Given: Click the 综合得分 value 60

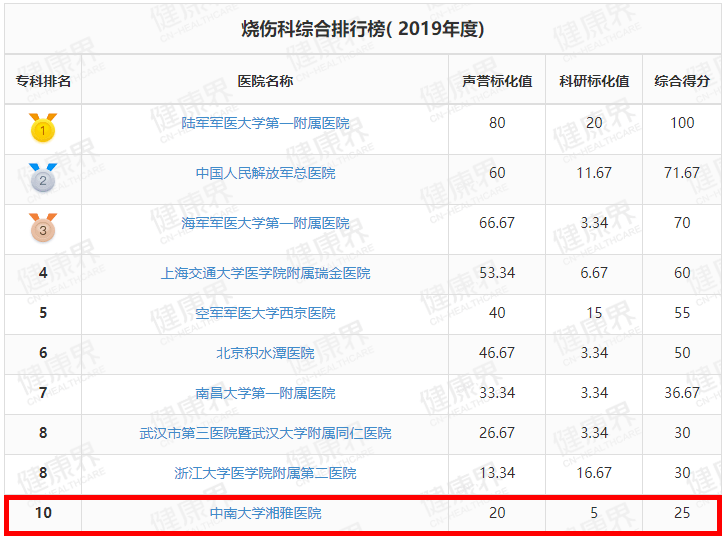Looking at the screenshot, I should coord(682,273).
